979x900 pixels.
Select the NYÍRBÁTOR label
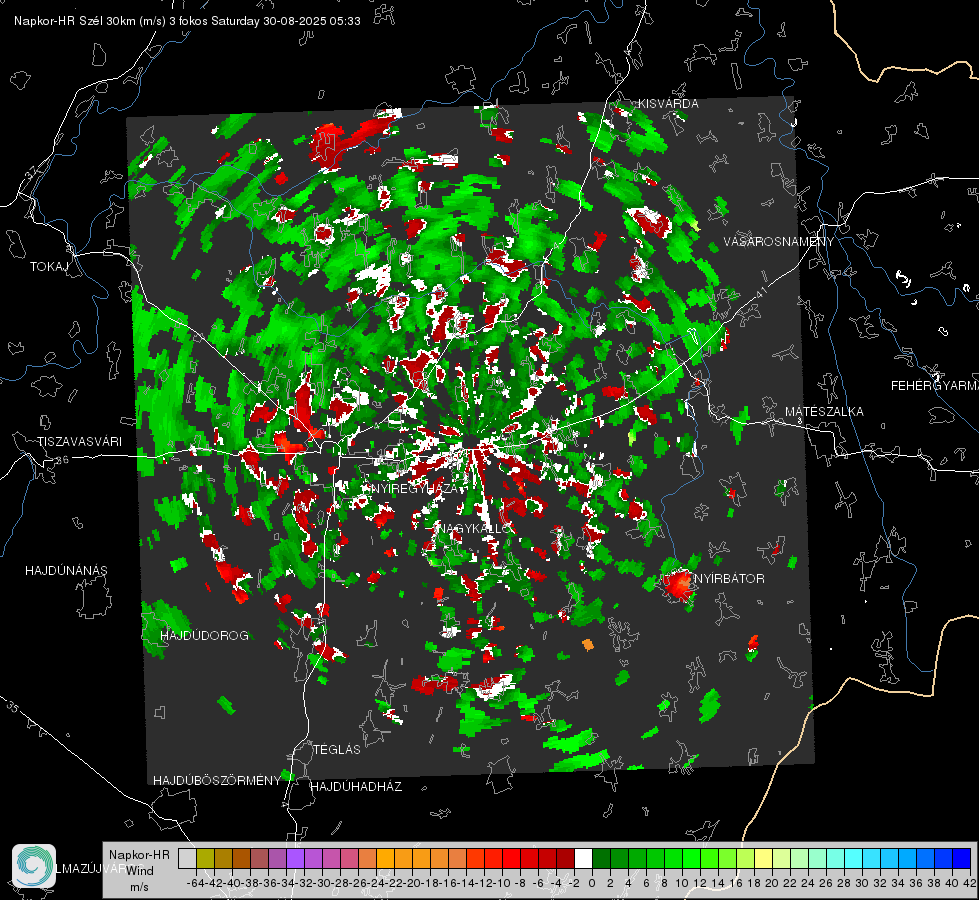(x=729, y=578)
